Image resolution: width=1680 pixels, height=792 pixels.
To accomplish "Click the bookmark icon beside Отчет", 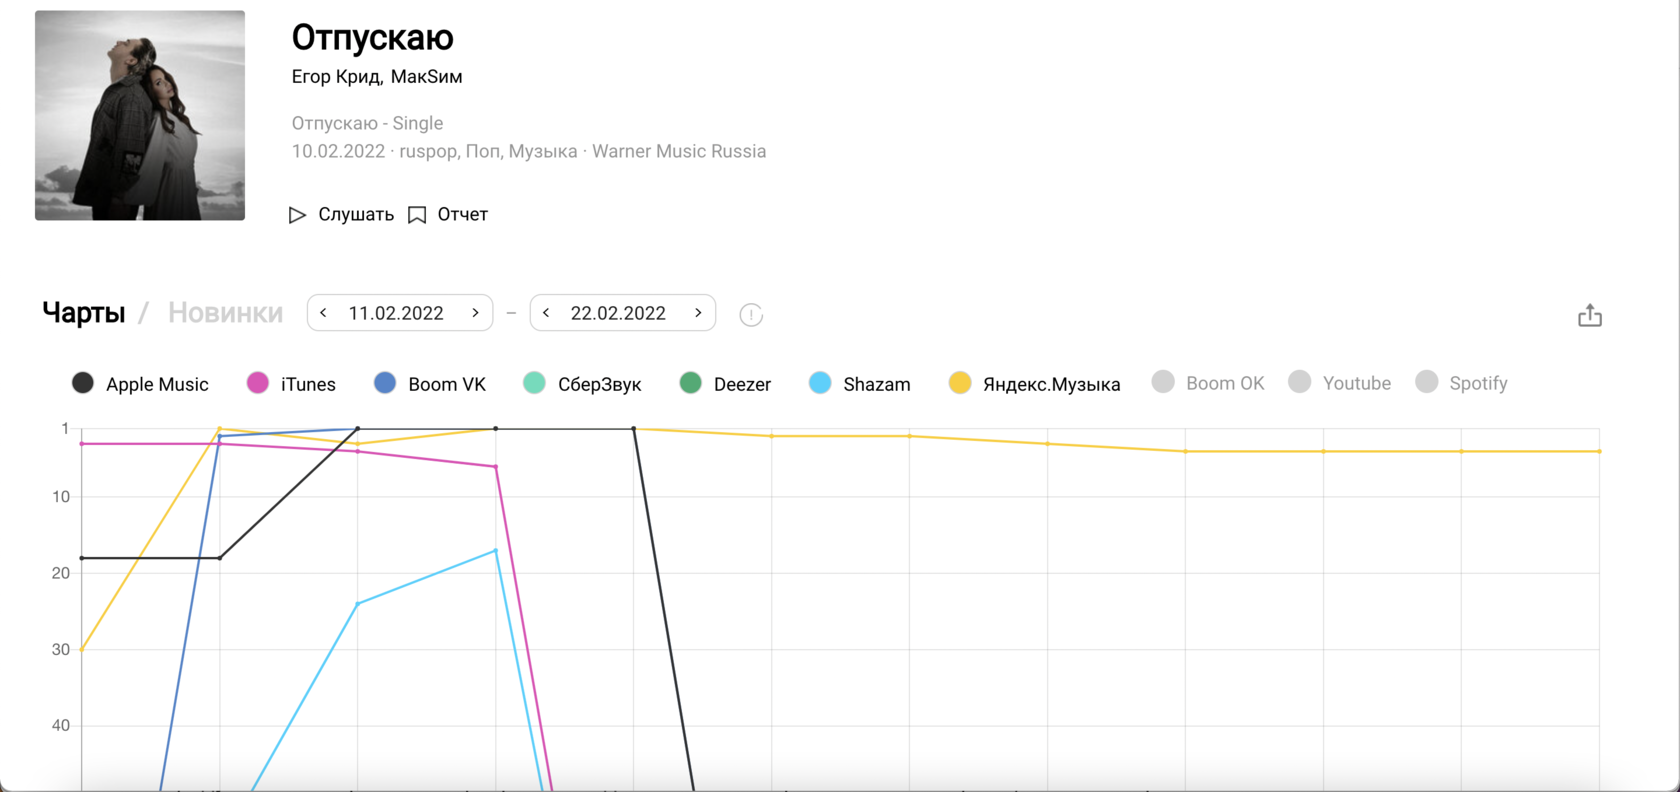I will pos(417,215).
